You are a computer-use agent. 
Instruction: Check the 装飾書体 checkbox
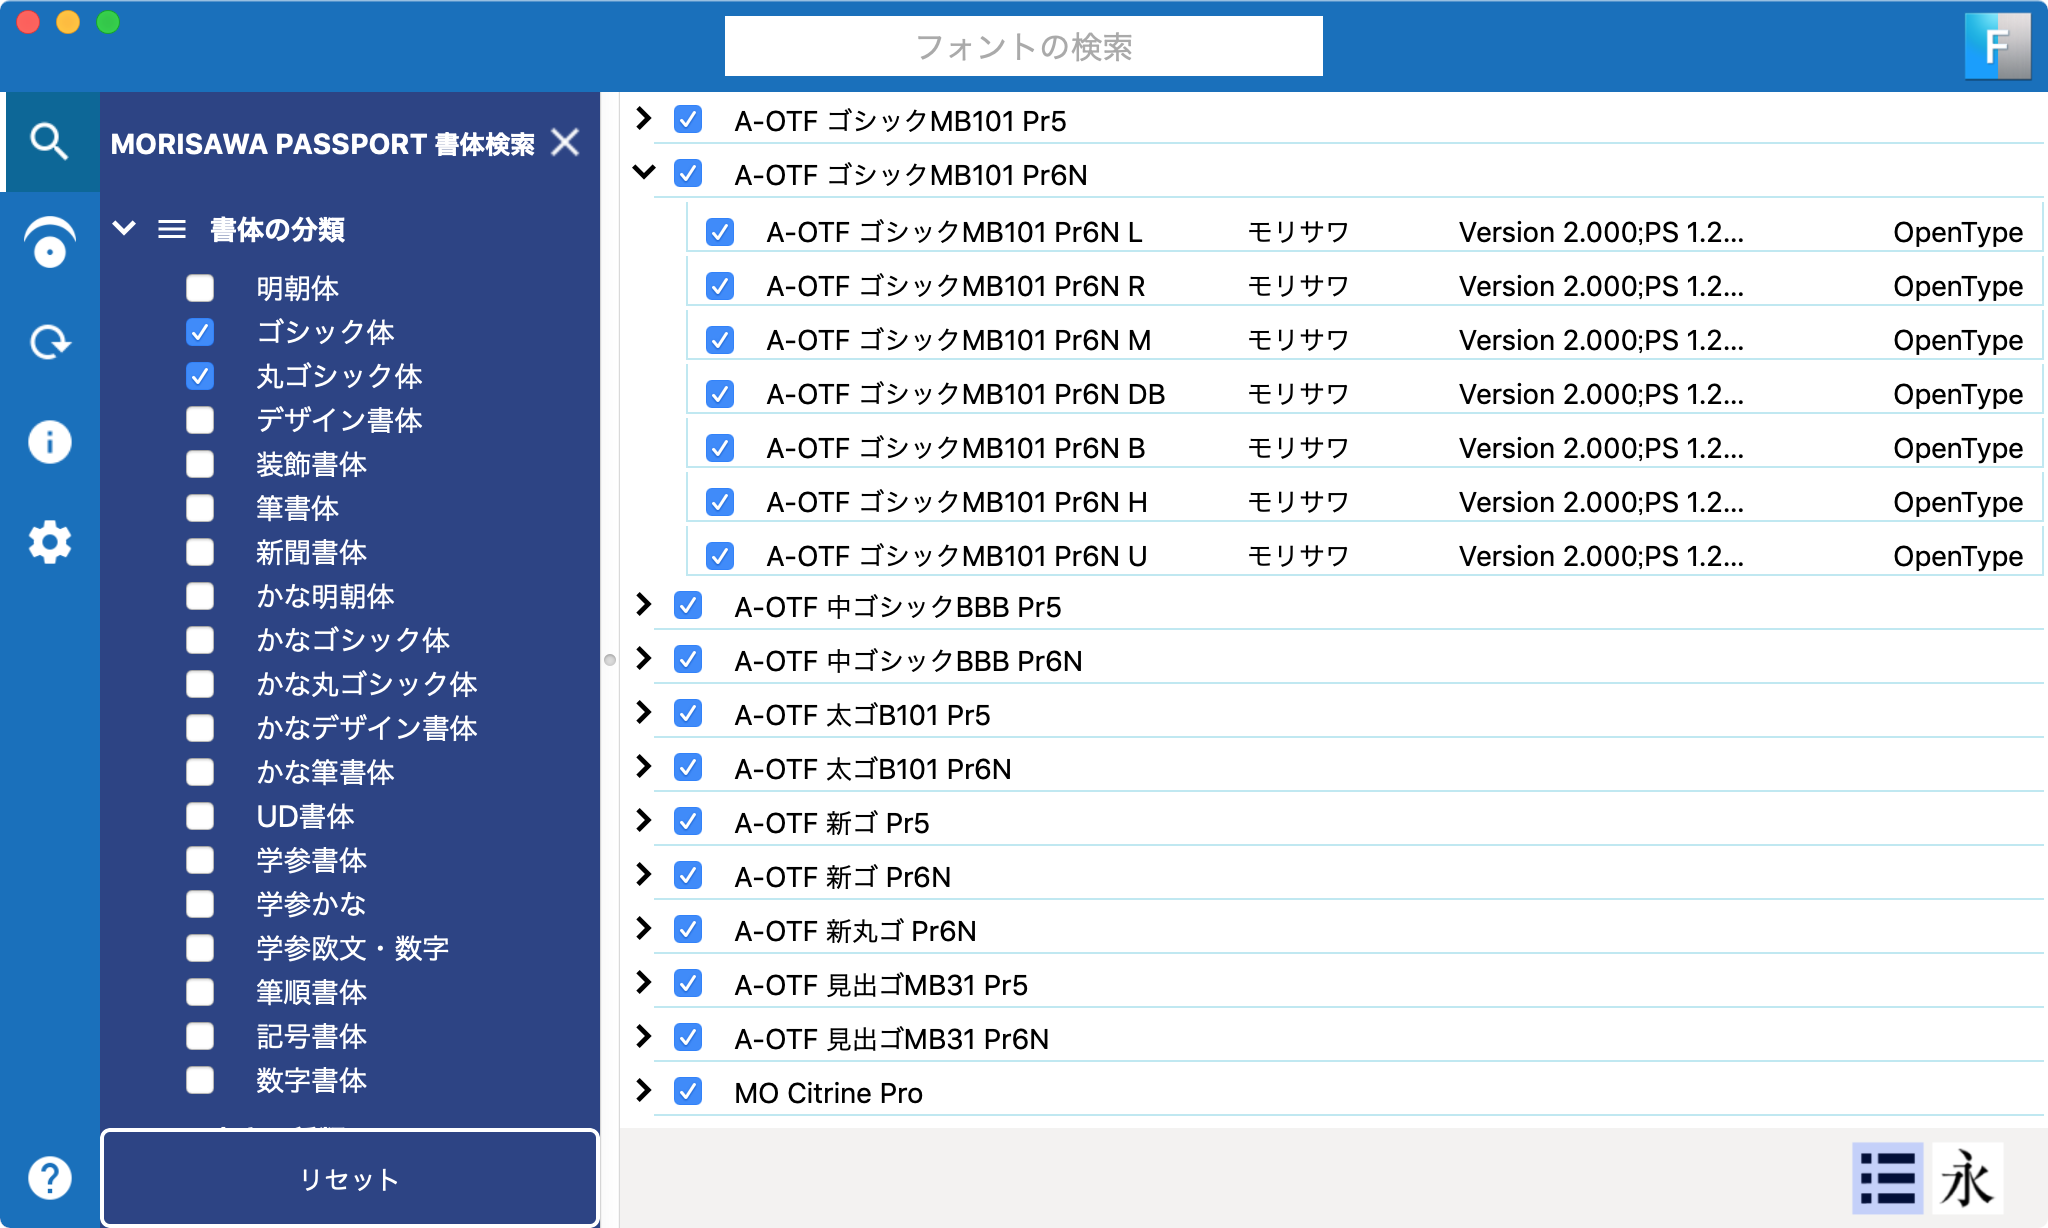pyautogui.click(x=200, y=464)
